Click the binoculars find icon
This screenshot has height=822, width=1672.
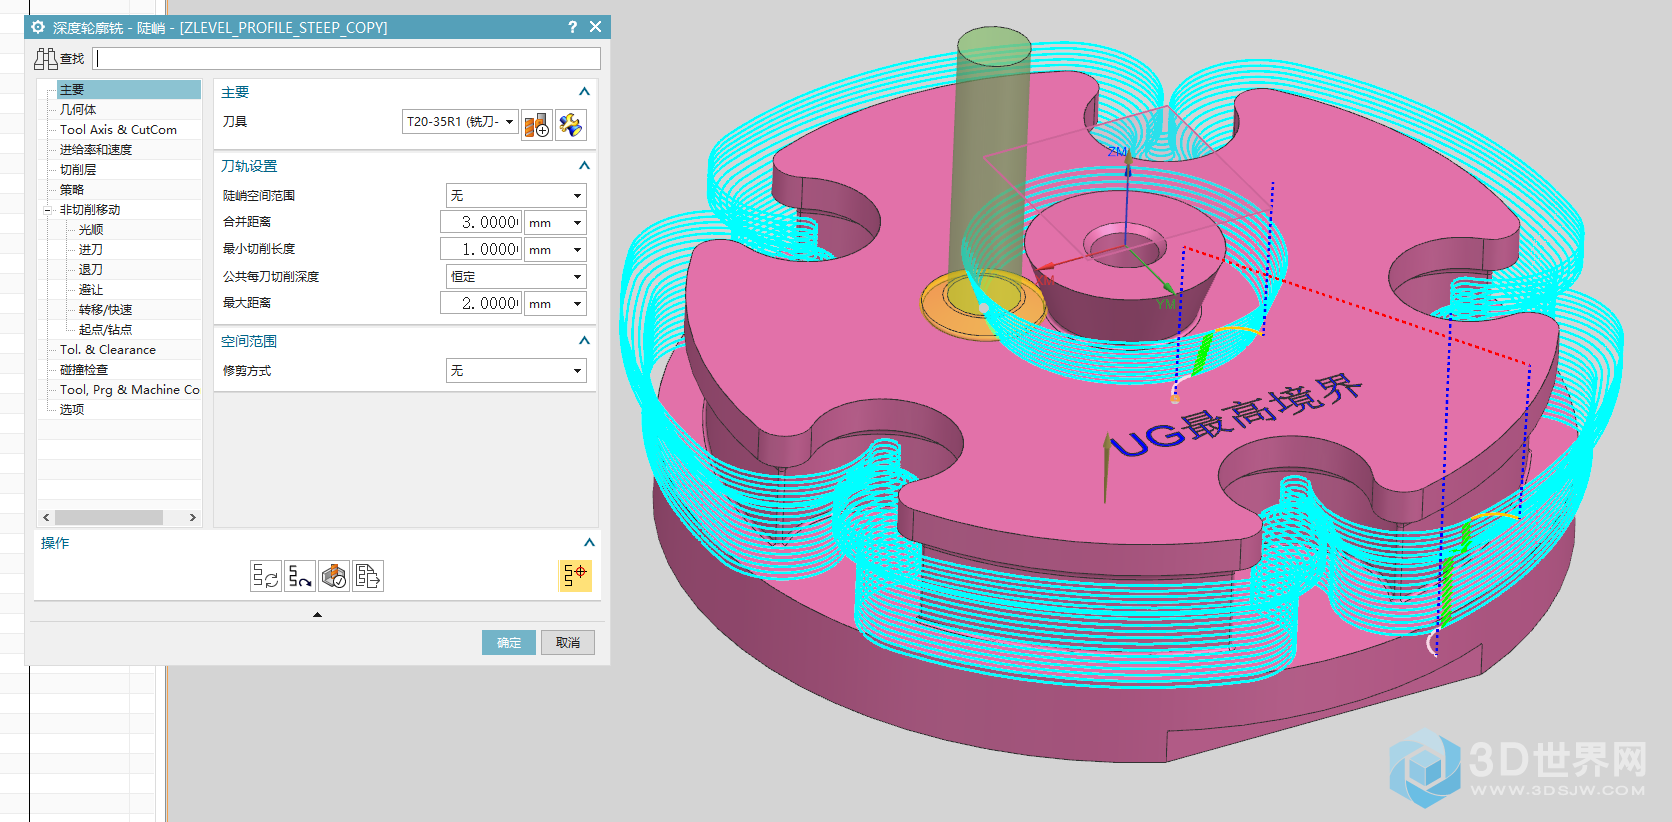46,59
